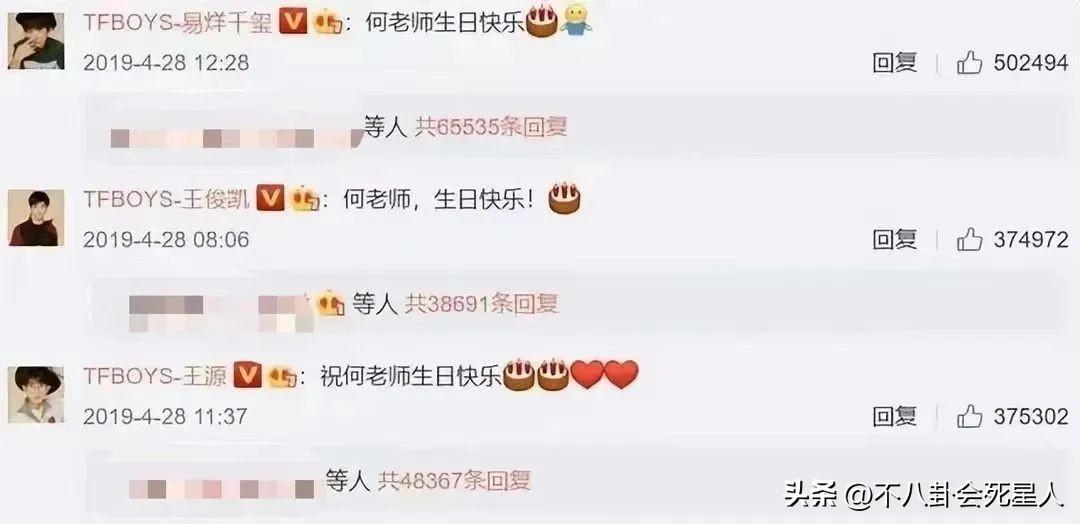The width and height of the screenshot is (1080, 524).
Task: Click the thumbs-up medal badge after TFBOYS-易烊千玺
Action: click(x=328, y=23)
